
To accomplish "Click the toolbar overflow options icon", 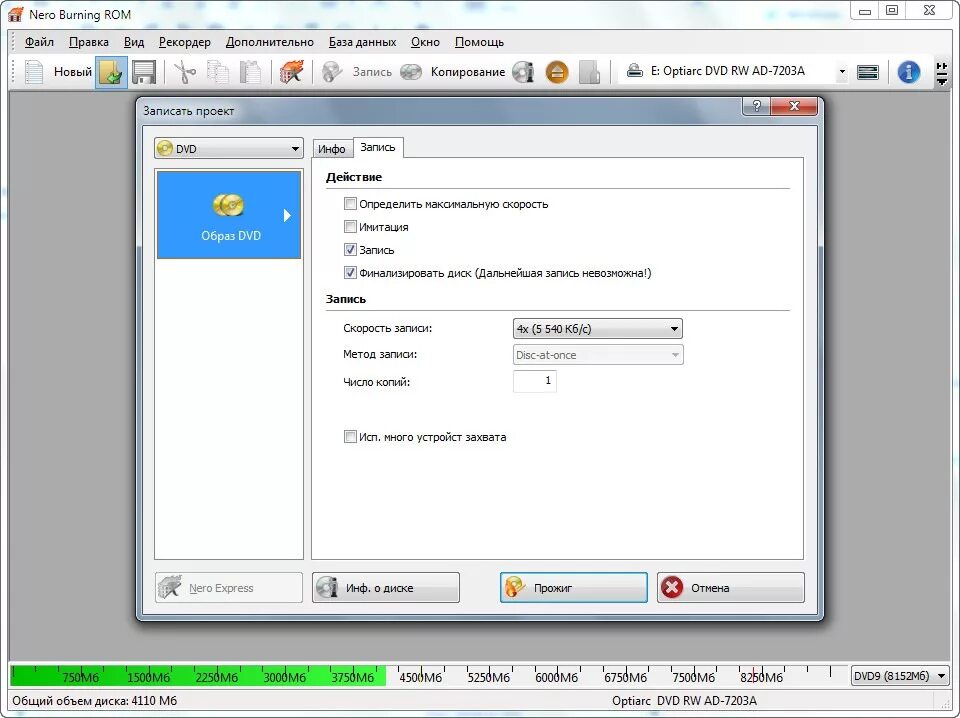I will point(942,73).
